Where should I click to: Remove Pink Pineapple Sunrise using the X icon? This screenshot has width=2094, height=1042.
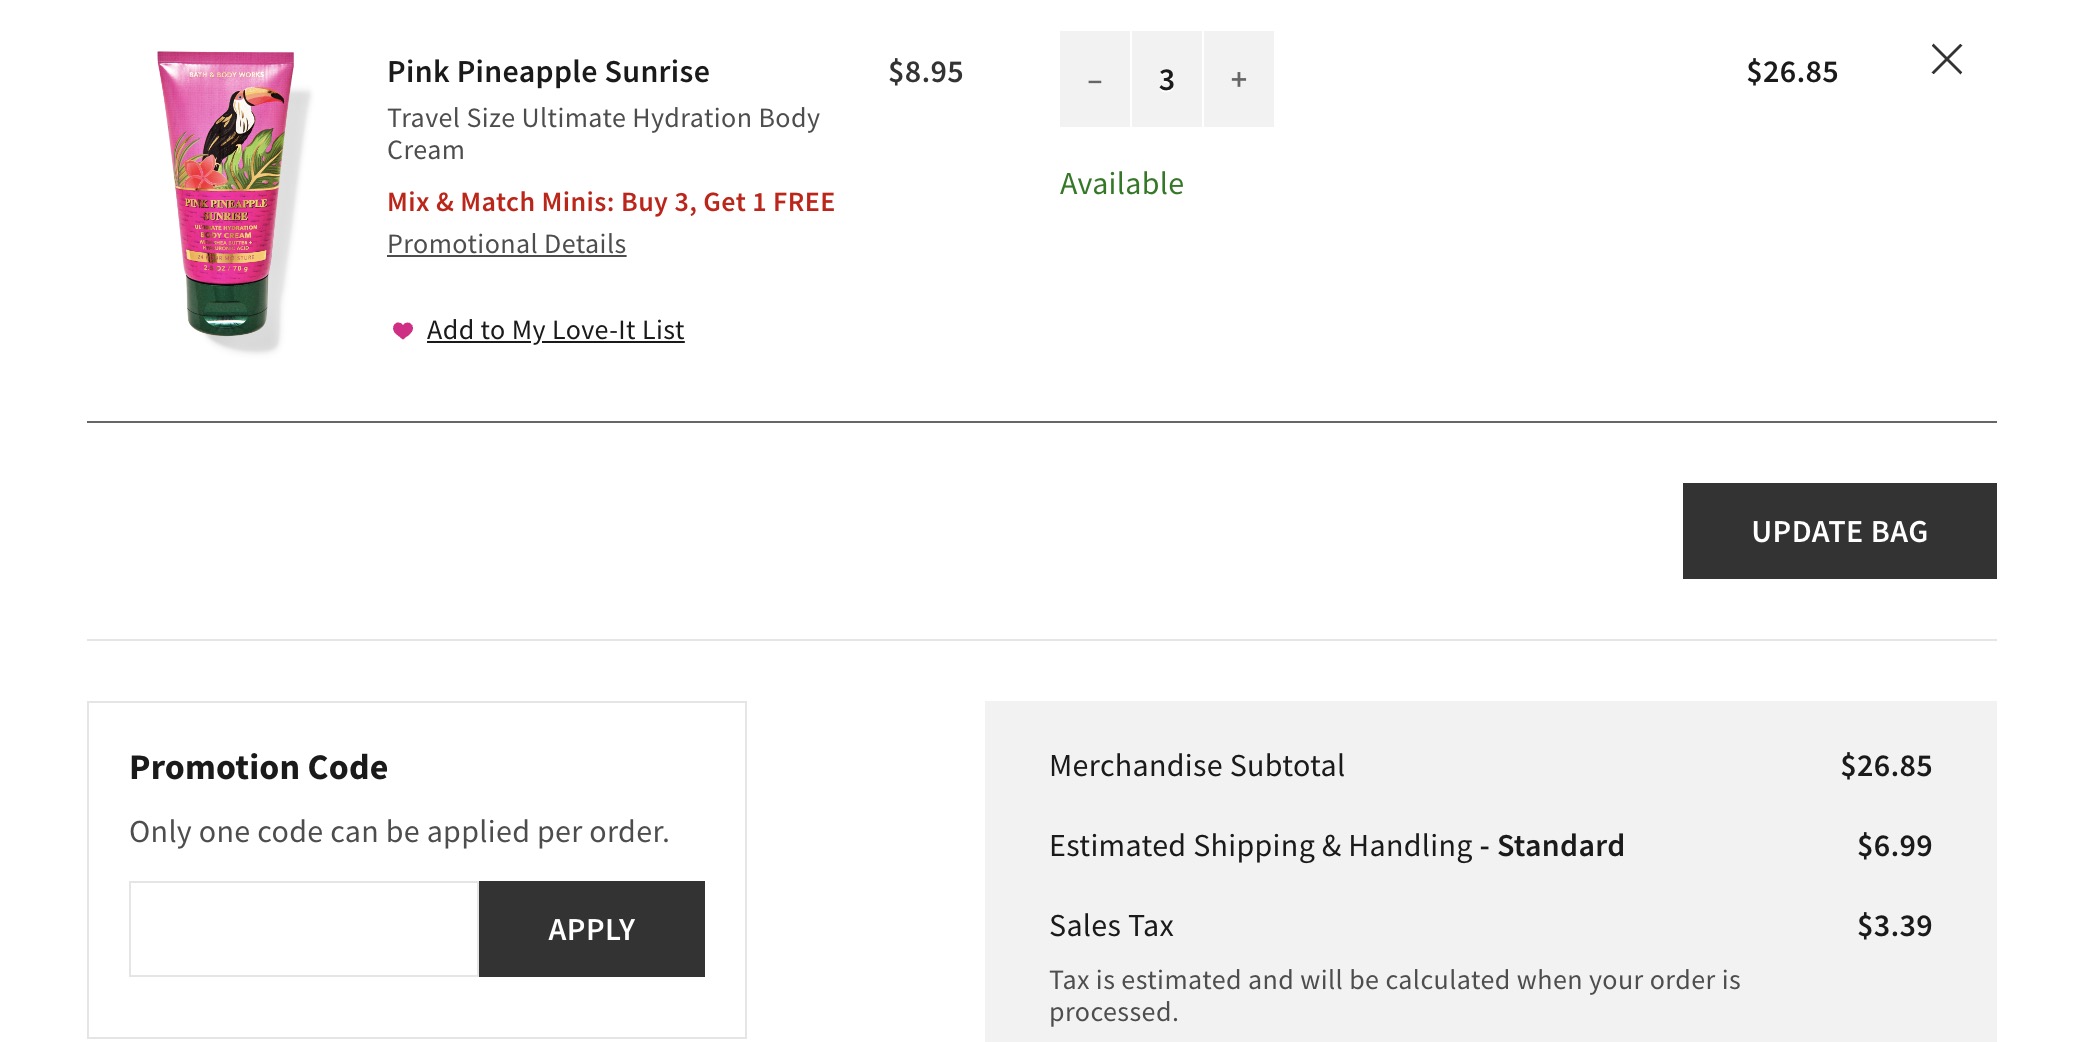coord(1946,60)
